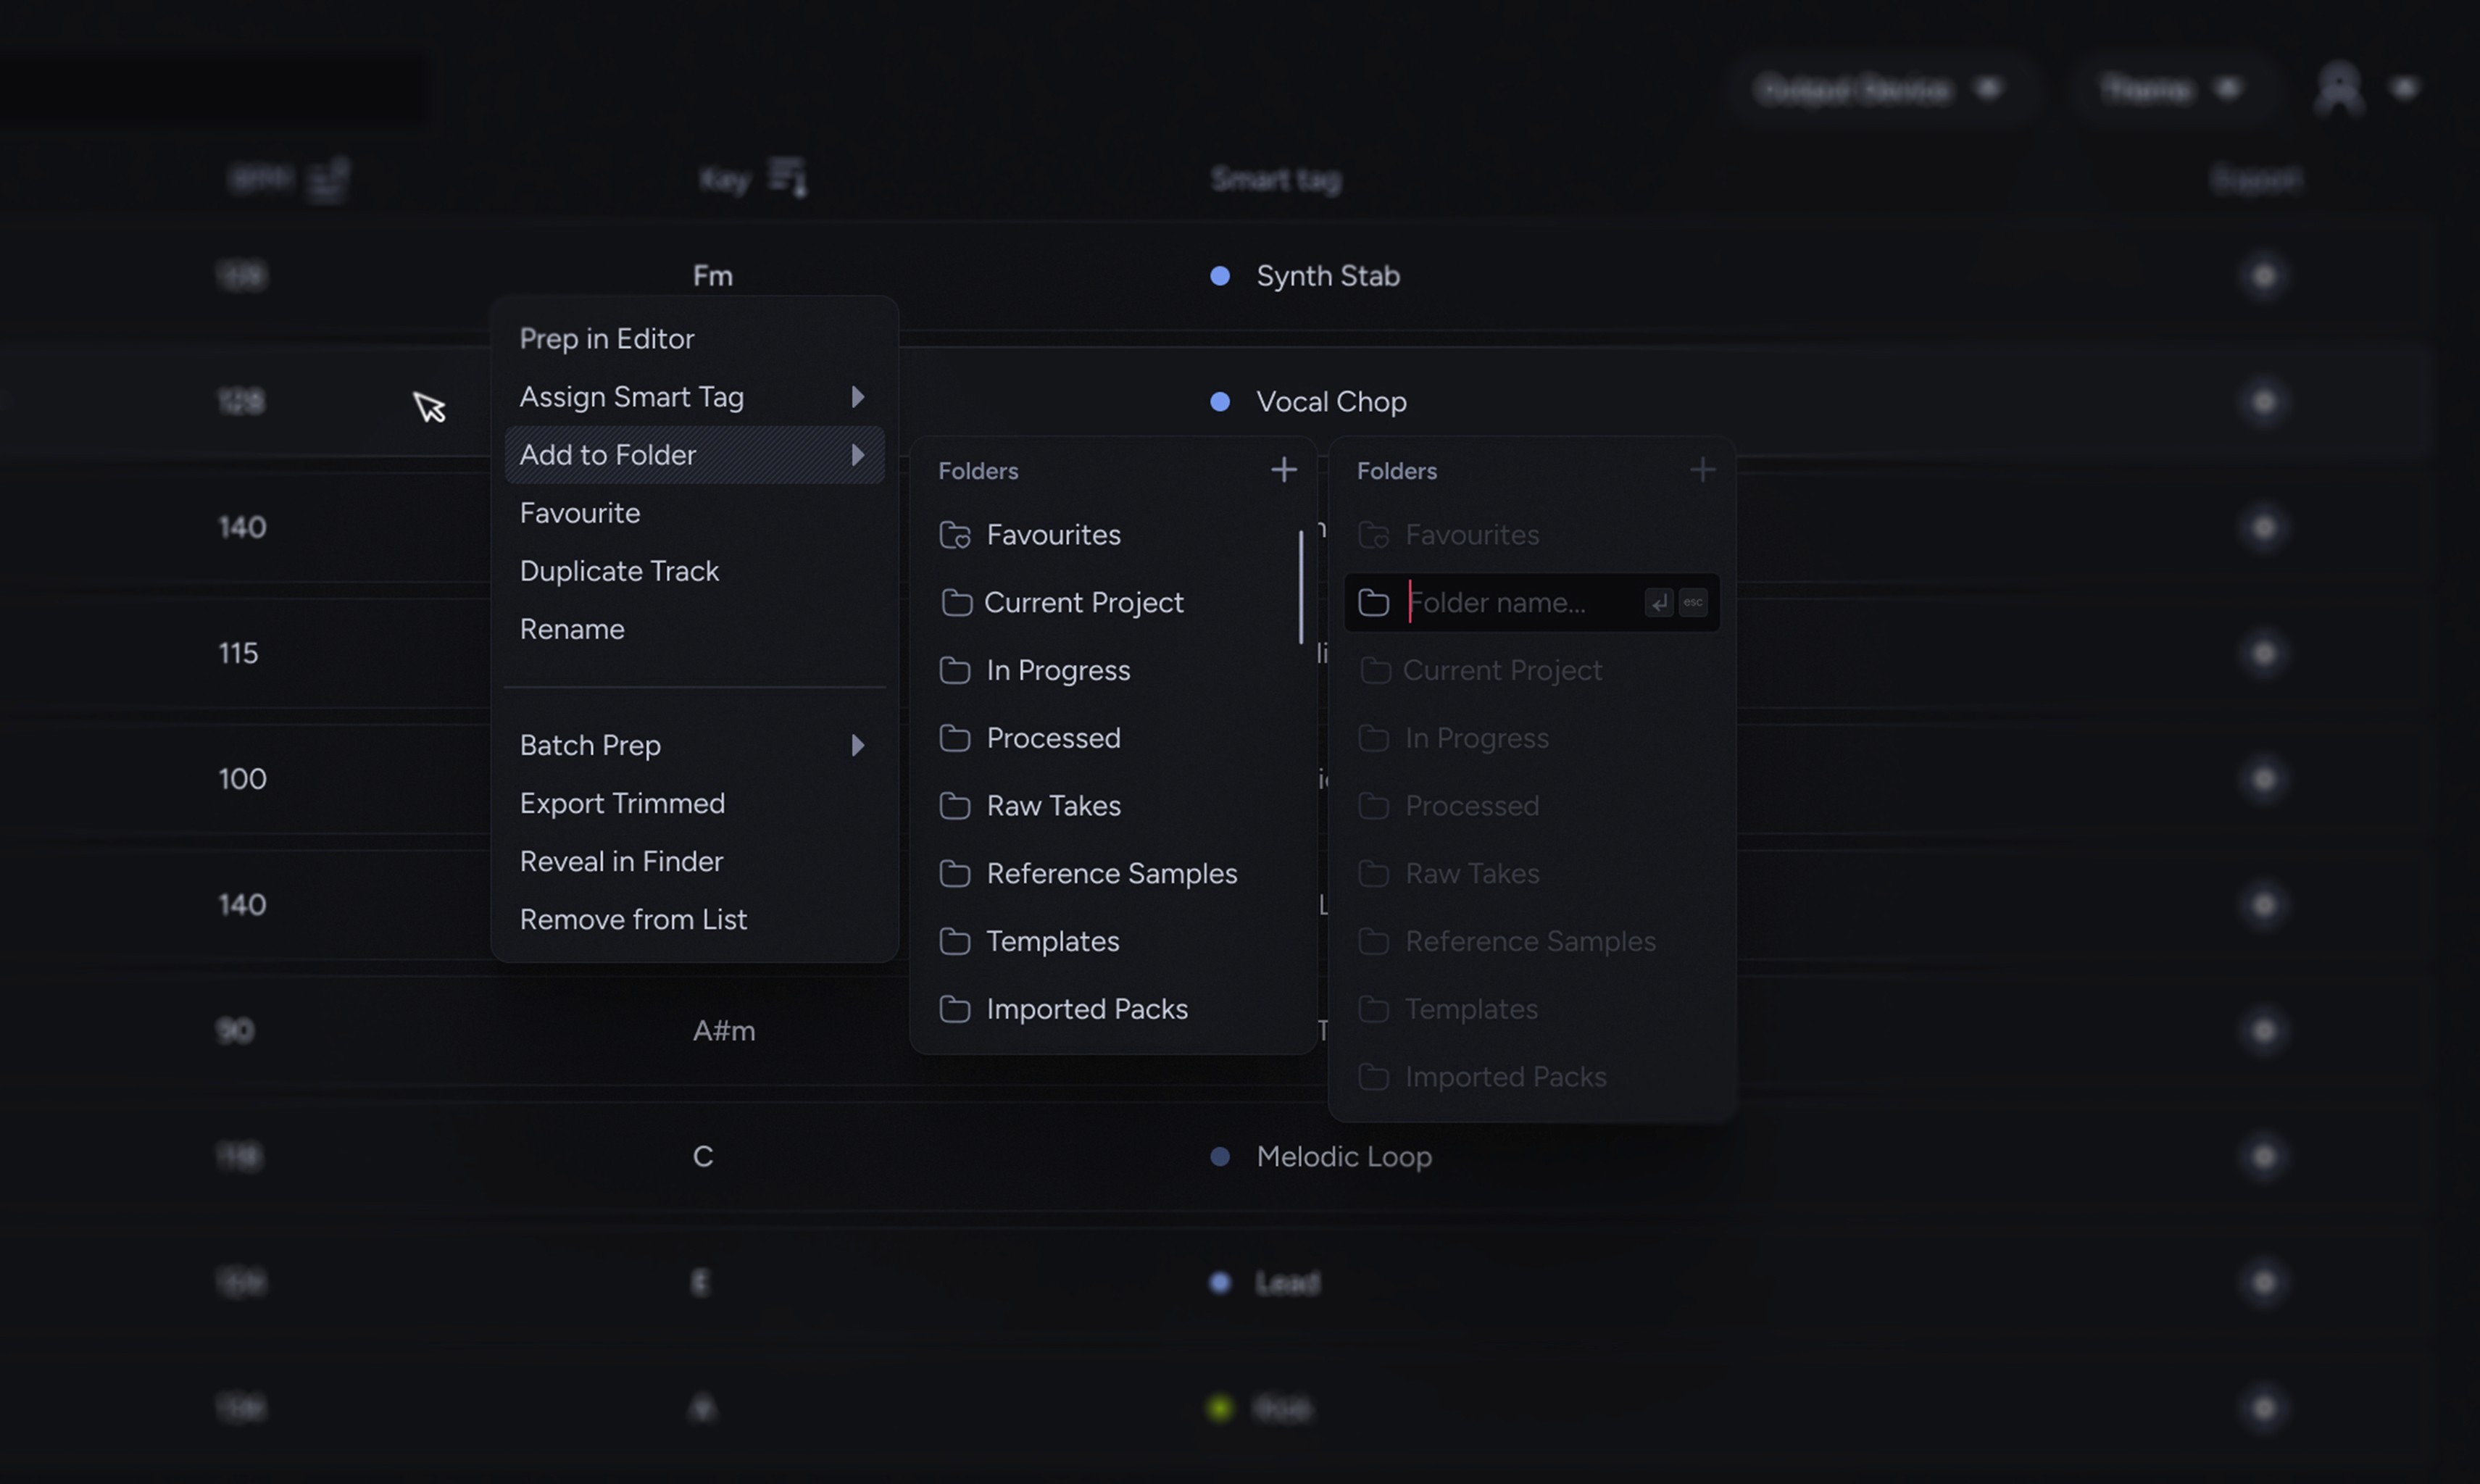This screenshot has height=1484, width=2480.
Task: Click the folder icon beside Raw Takes
Action: point(955,806)
